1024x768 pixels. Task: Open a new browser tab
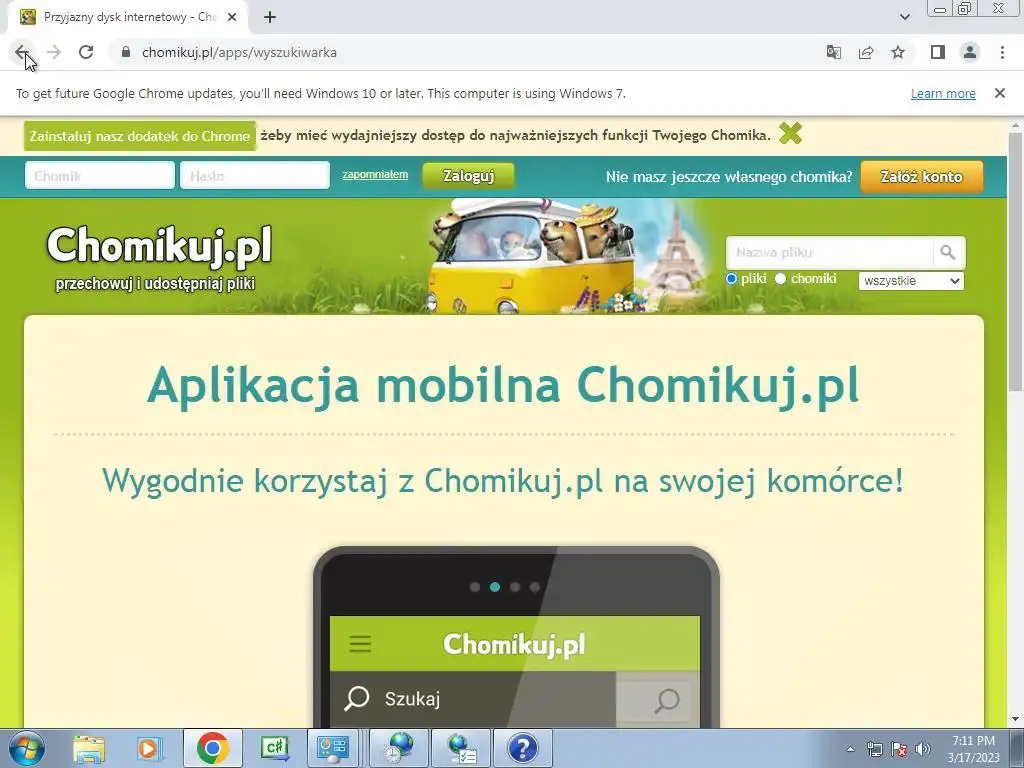coord(270,17)
